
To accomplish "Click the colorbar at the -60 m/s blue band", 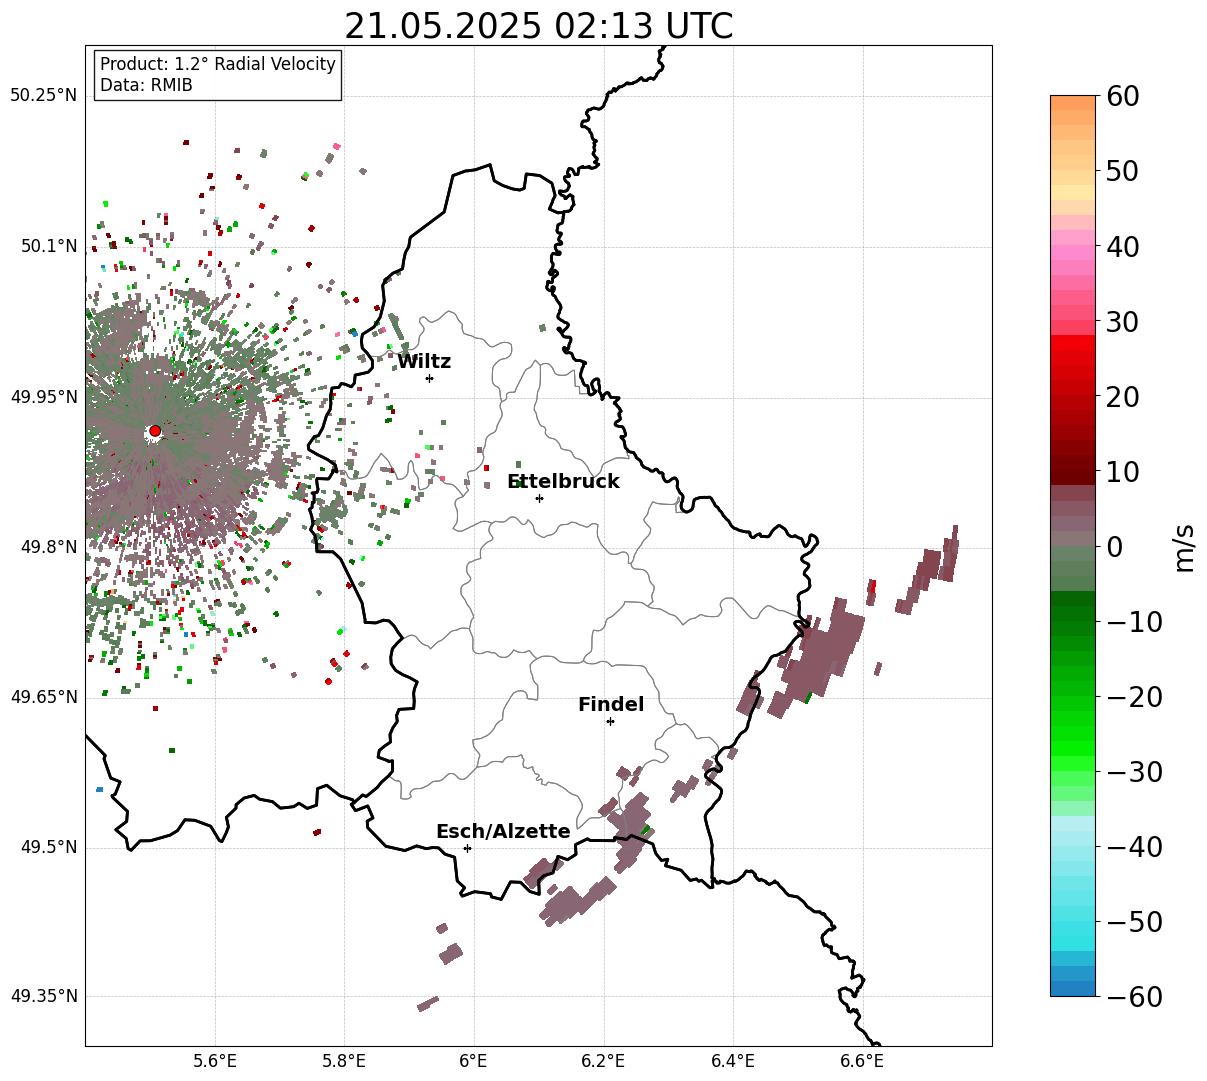I will (x=1073, y=989).
